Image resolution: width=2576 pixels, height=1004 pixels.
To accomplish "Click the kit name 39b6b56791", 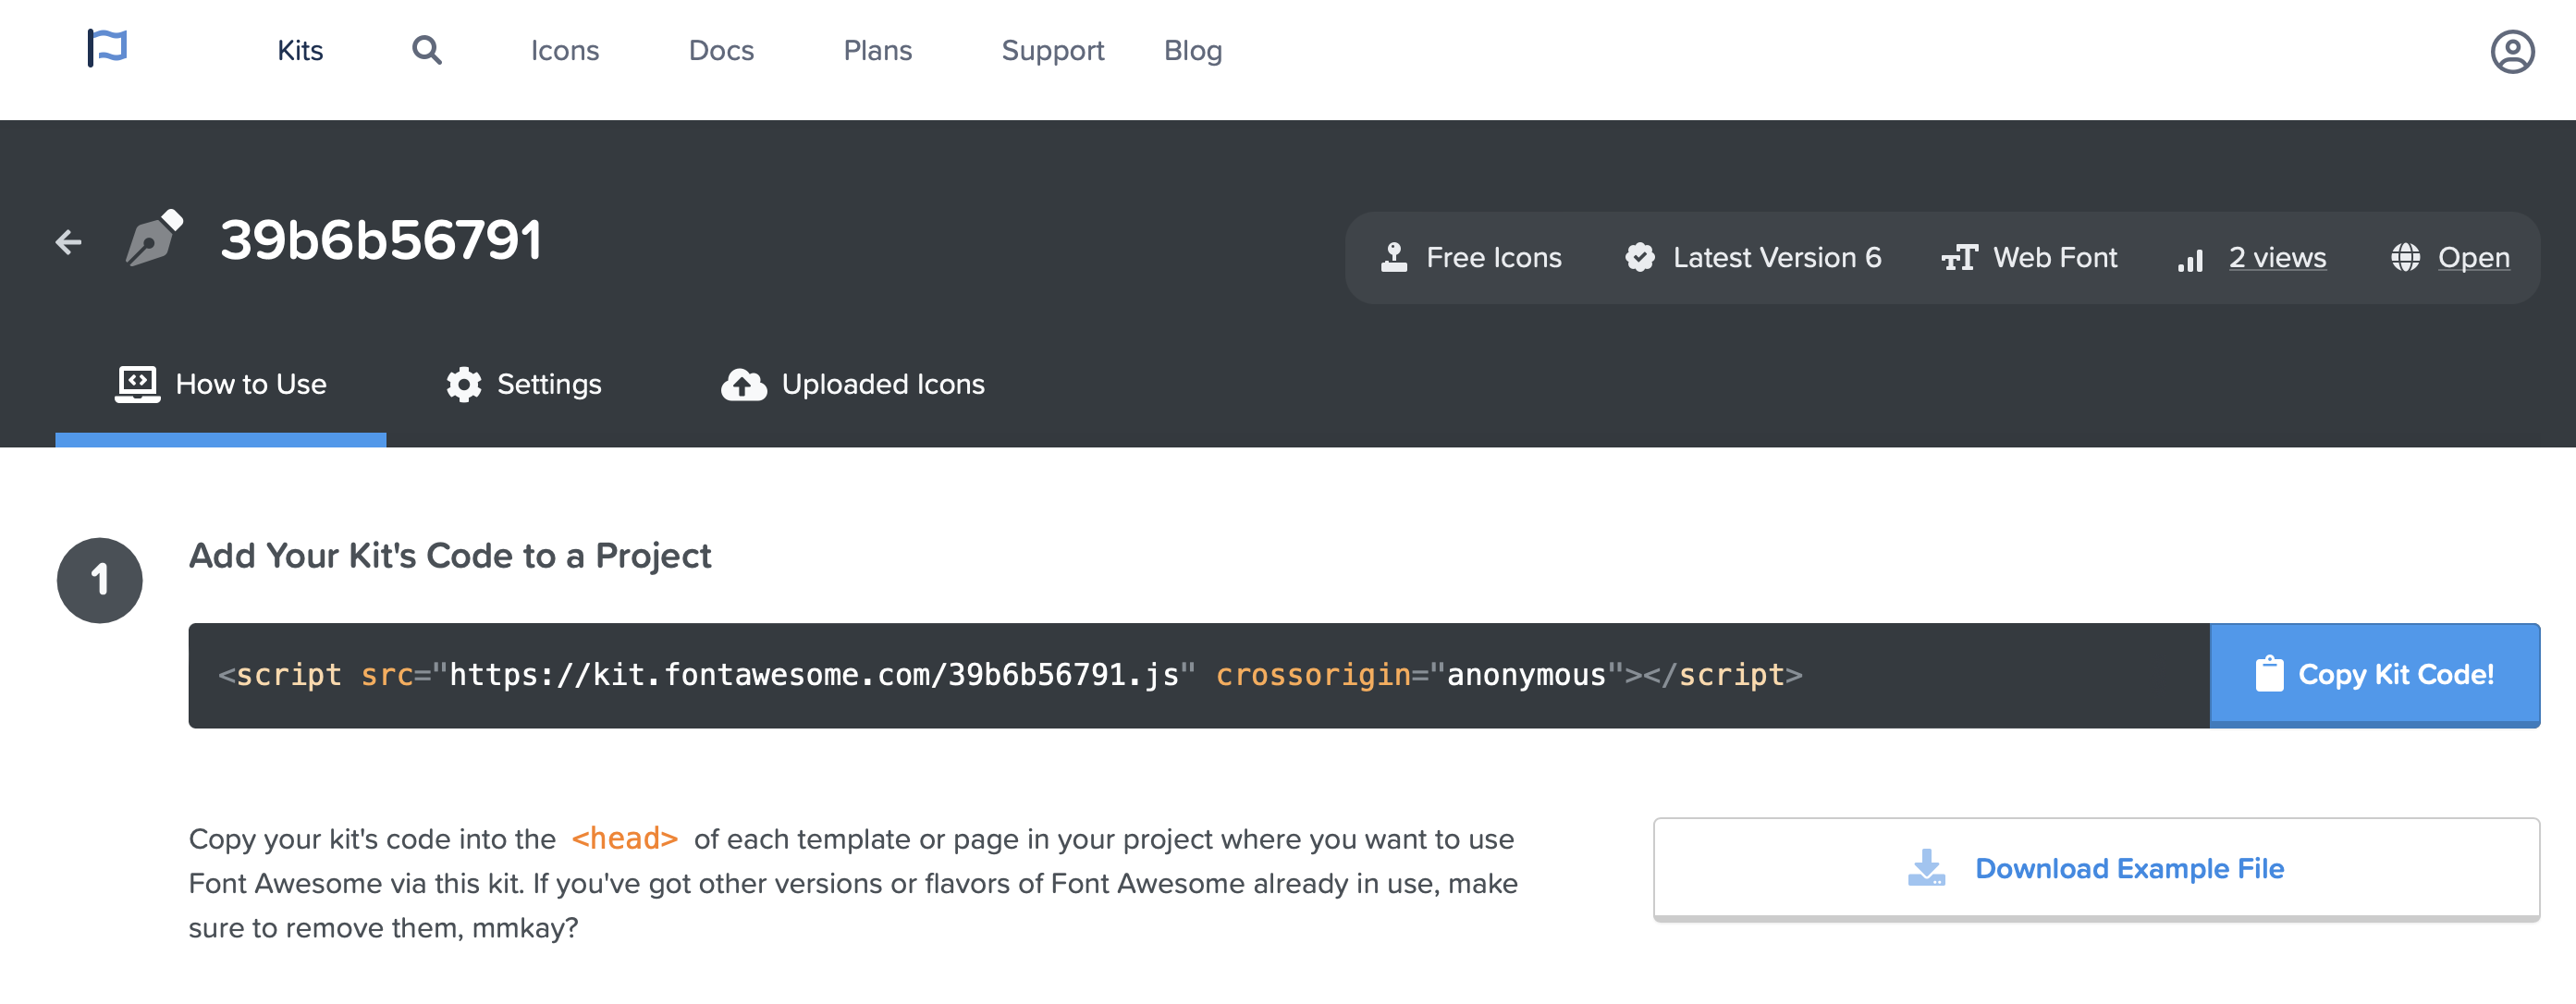I will point(381,240).
